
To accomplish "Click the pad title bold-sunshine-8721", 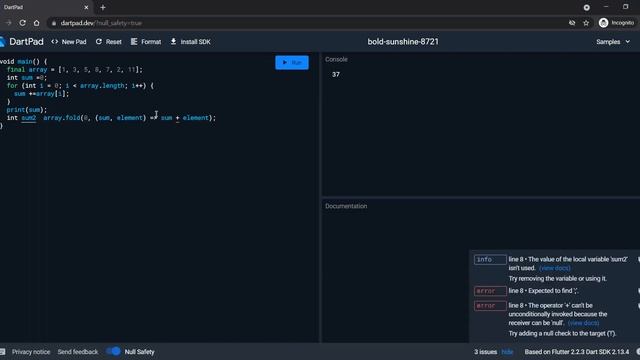I will click(403, 42).
